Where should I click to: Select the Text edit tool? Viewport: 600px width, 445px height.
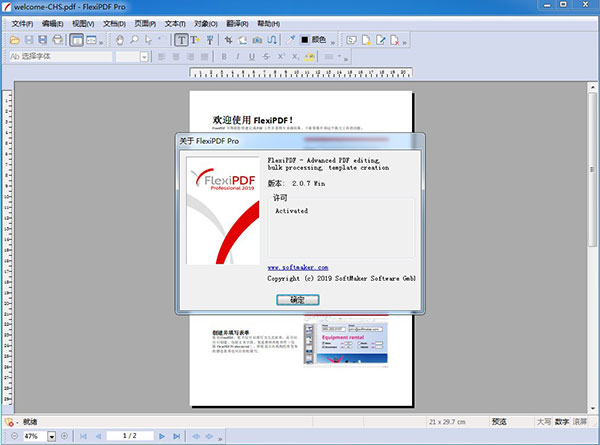pos(181,40)
